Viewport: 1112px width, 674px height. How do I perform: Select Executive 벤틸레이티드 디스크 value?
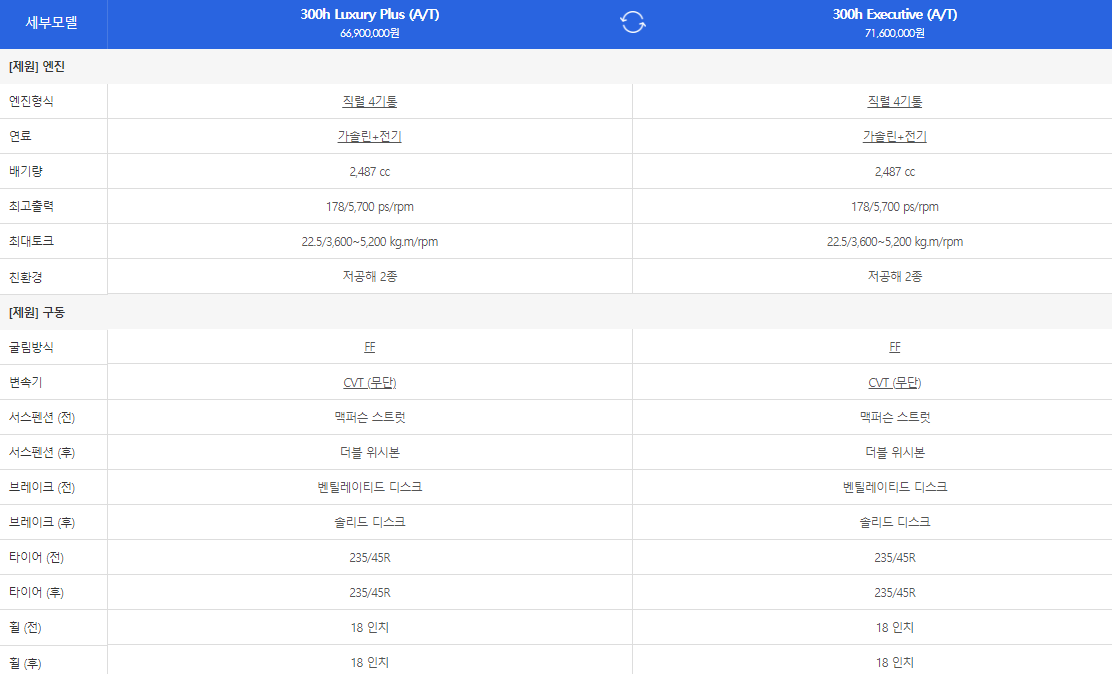(894, 487)
